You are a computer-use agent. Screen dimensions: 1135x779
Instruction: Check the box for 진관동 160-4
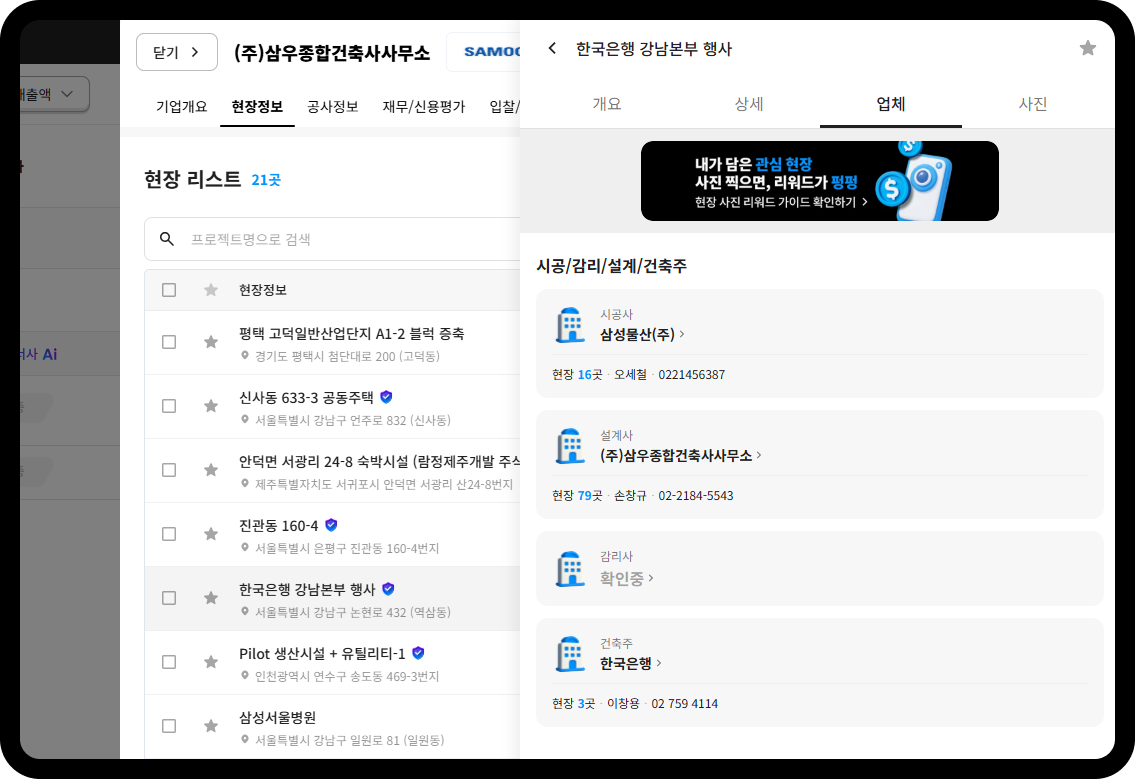click(169, 534)
